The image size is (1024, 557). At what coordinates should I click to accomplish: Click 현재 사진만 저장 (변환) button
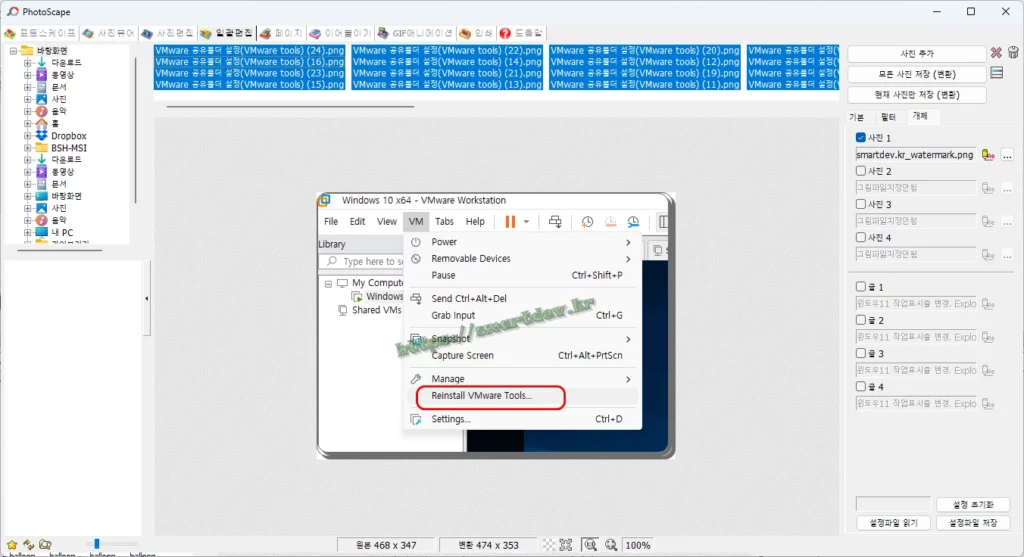pos(916,95)
